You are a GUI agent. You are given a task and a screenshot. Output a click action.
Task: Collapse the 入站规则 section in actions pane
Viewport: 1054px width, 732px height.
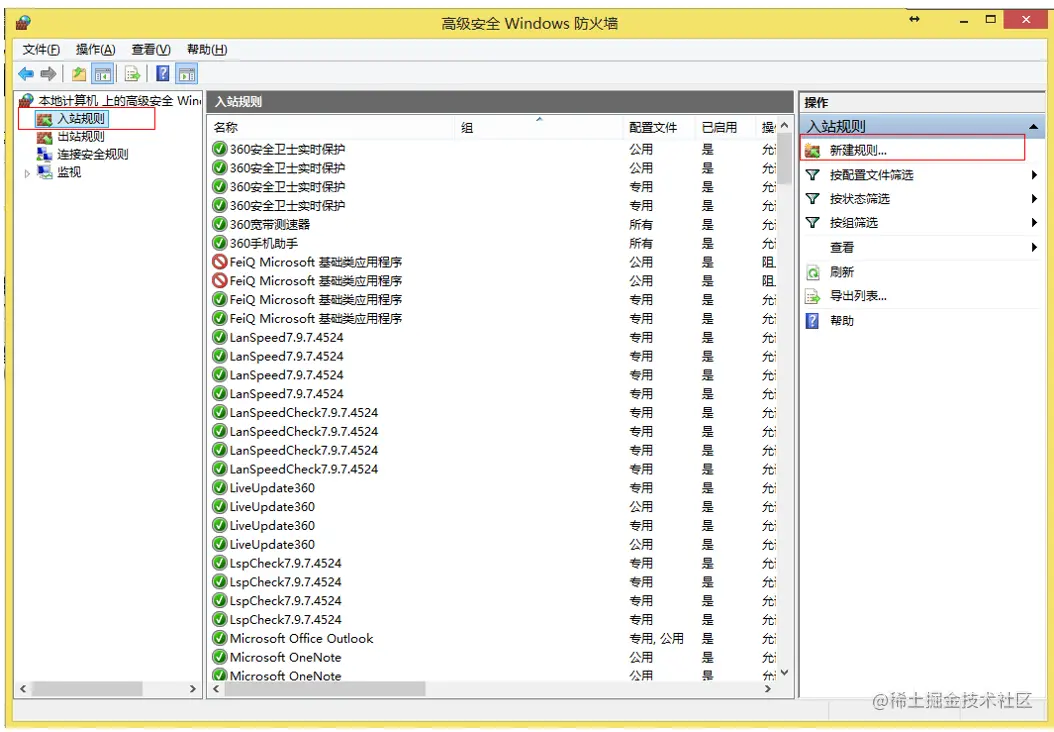[1033, 126]
